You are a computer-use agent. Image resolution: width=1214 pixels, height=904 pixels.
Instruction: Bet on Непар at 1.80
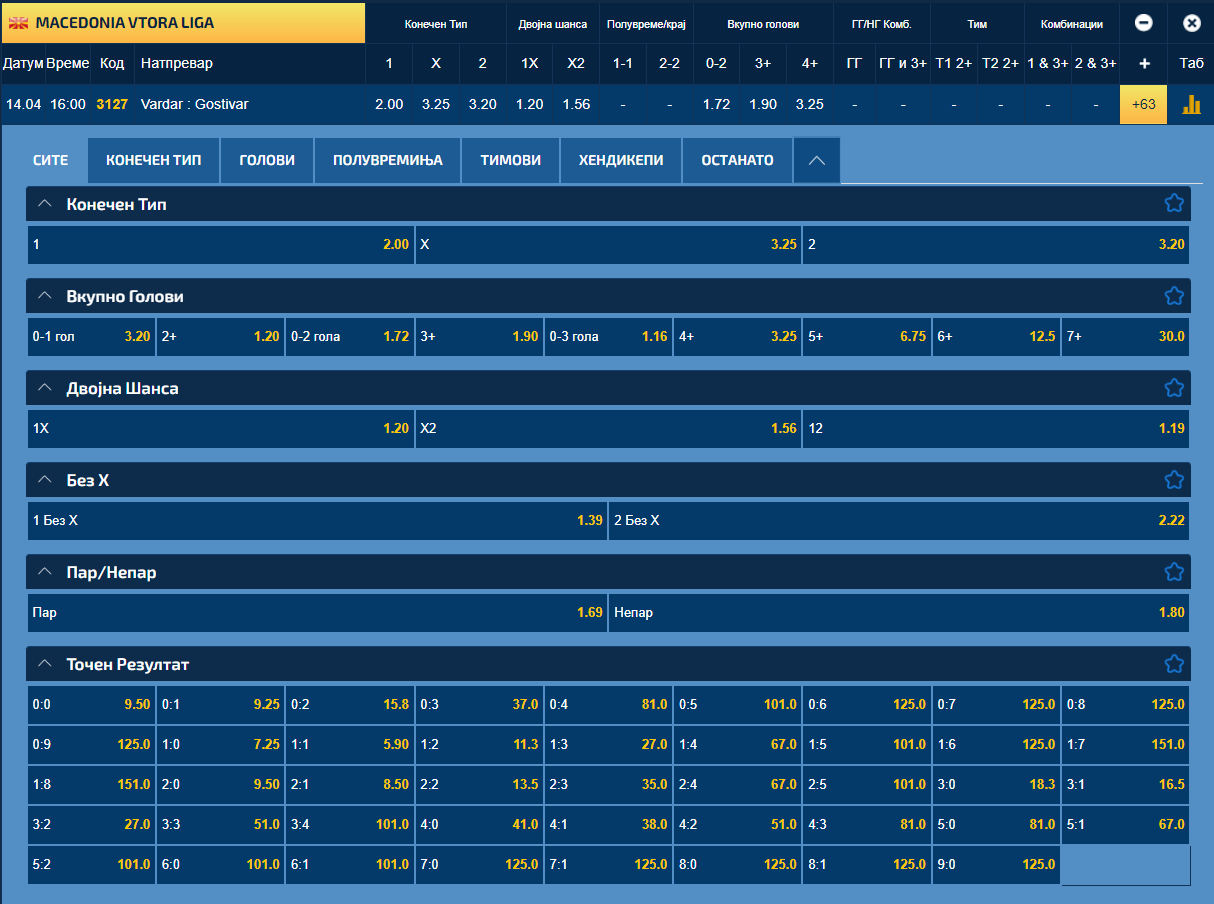click(x=900, y=612)
